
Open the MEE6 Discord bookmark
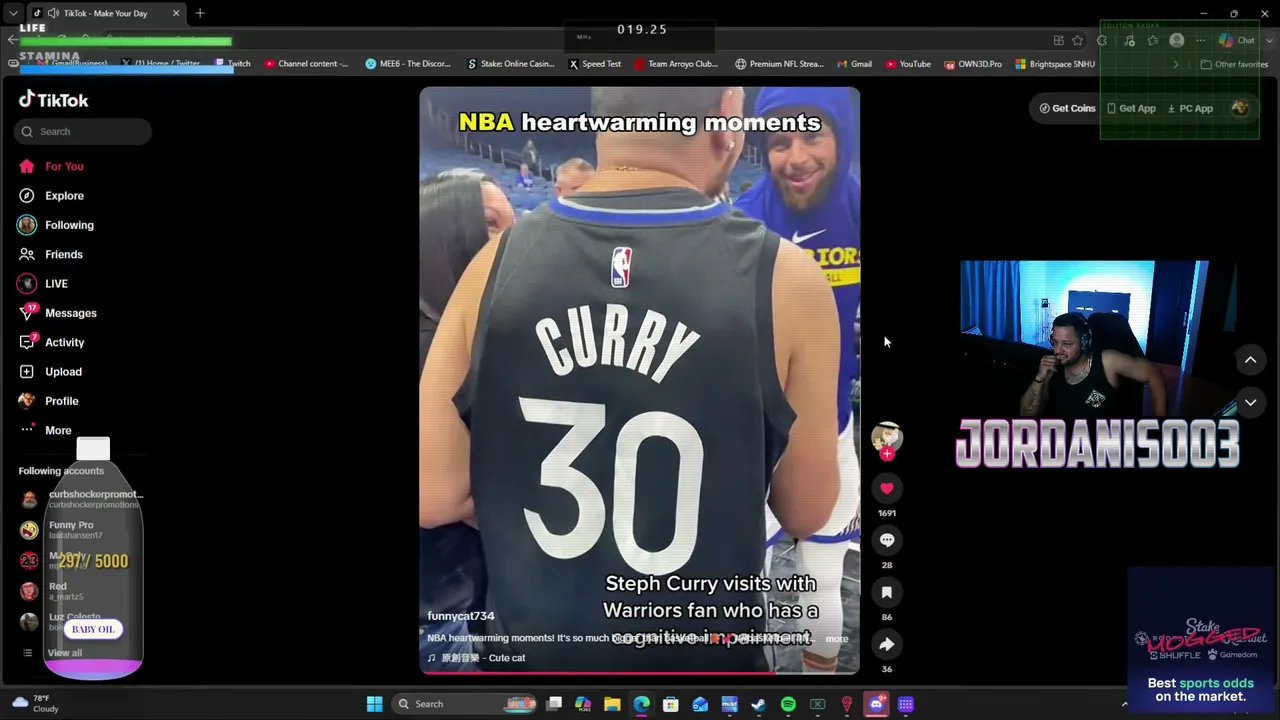(408, 64)
